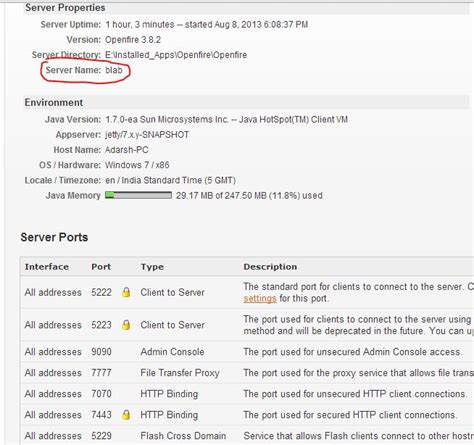This screenshot has height=445, width=474.
Task: Click the lock icon for port 5222
Action: click(x=126, y=292)
